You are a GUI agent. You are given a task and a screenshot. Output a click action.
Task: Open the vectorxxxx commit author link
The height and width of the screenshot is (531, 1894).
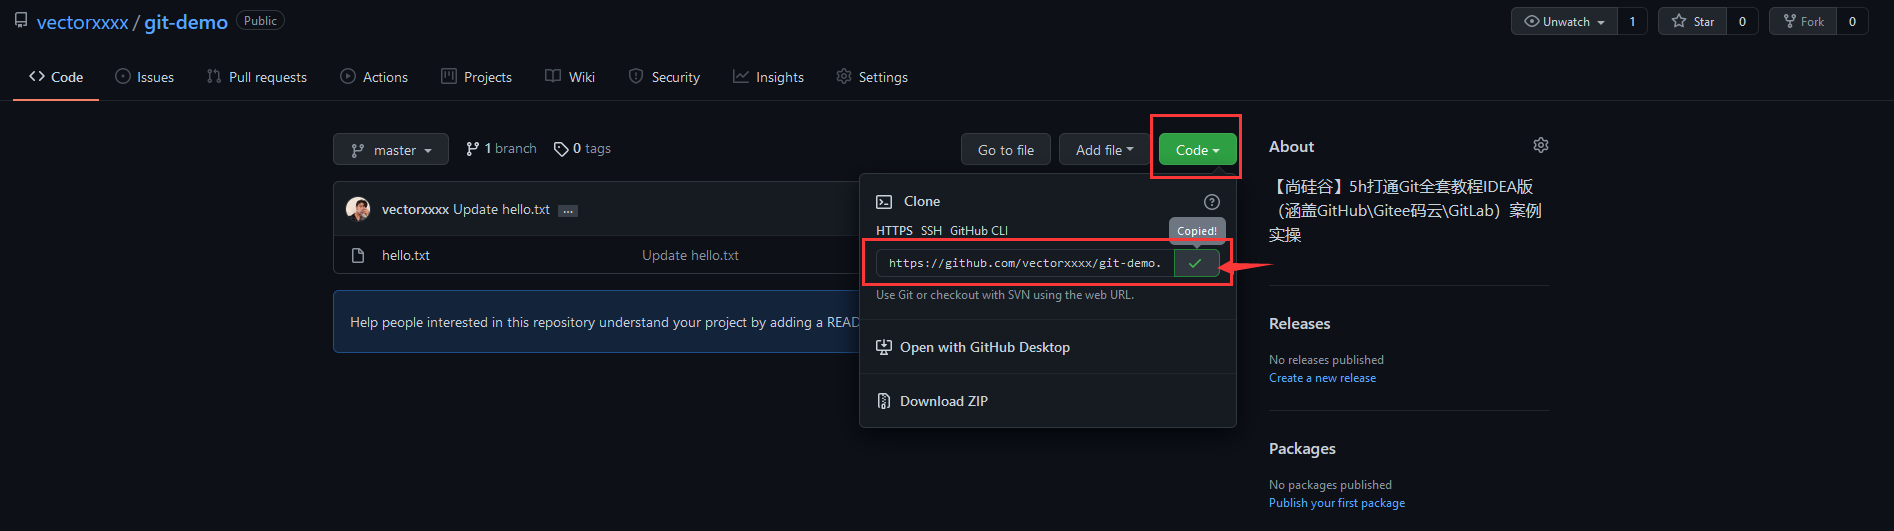[415, 209]
